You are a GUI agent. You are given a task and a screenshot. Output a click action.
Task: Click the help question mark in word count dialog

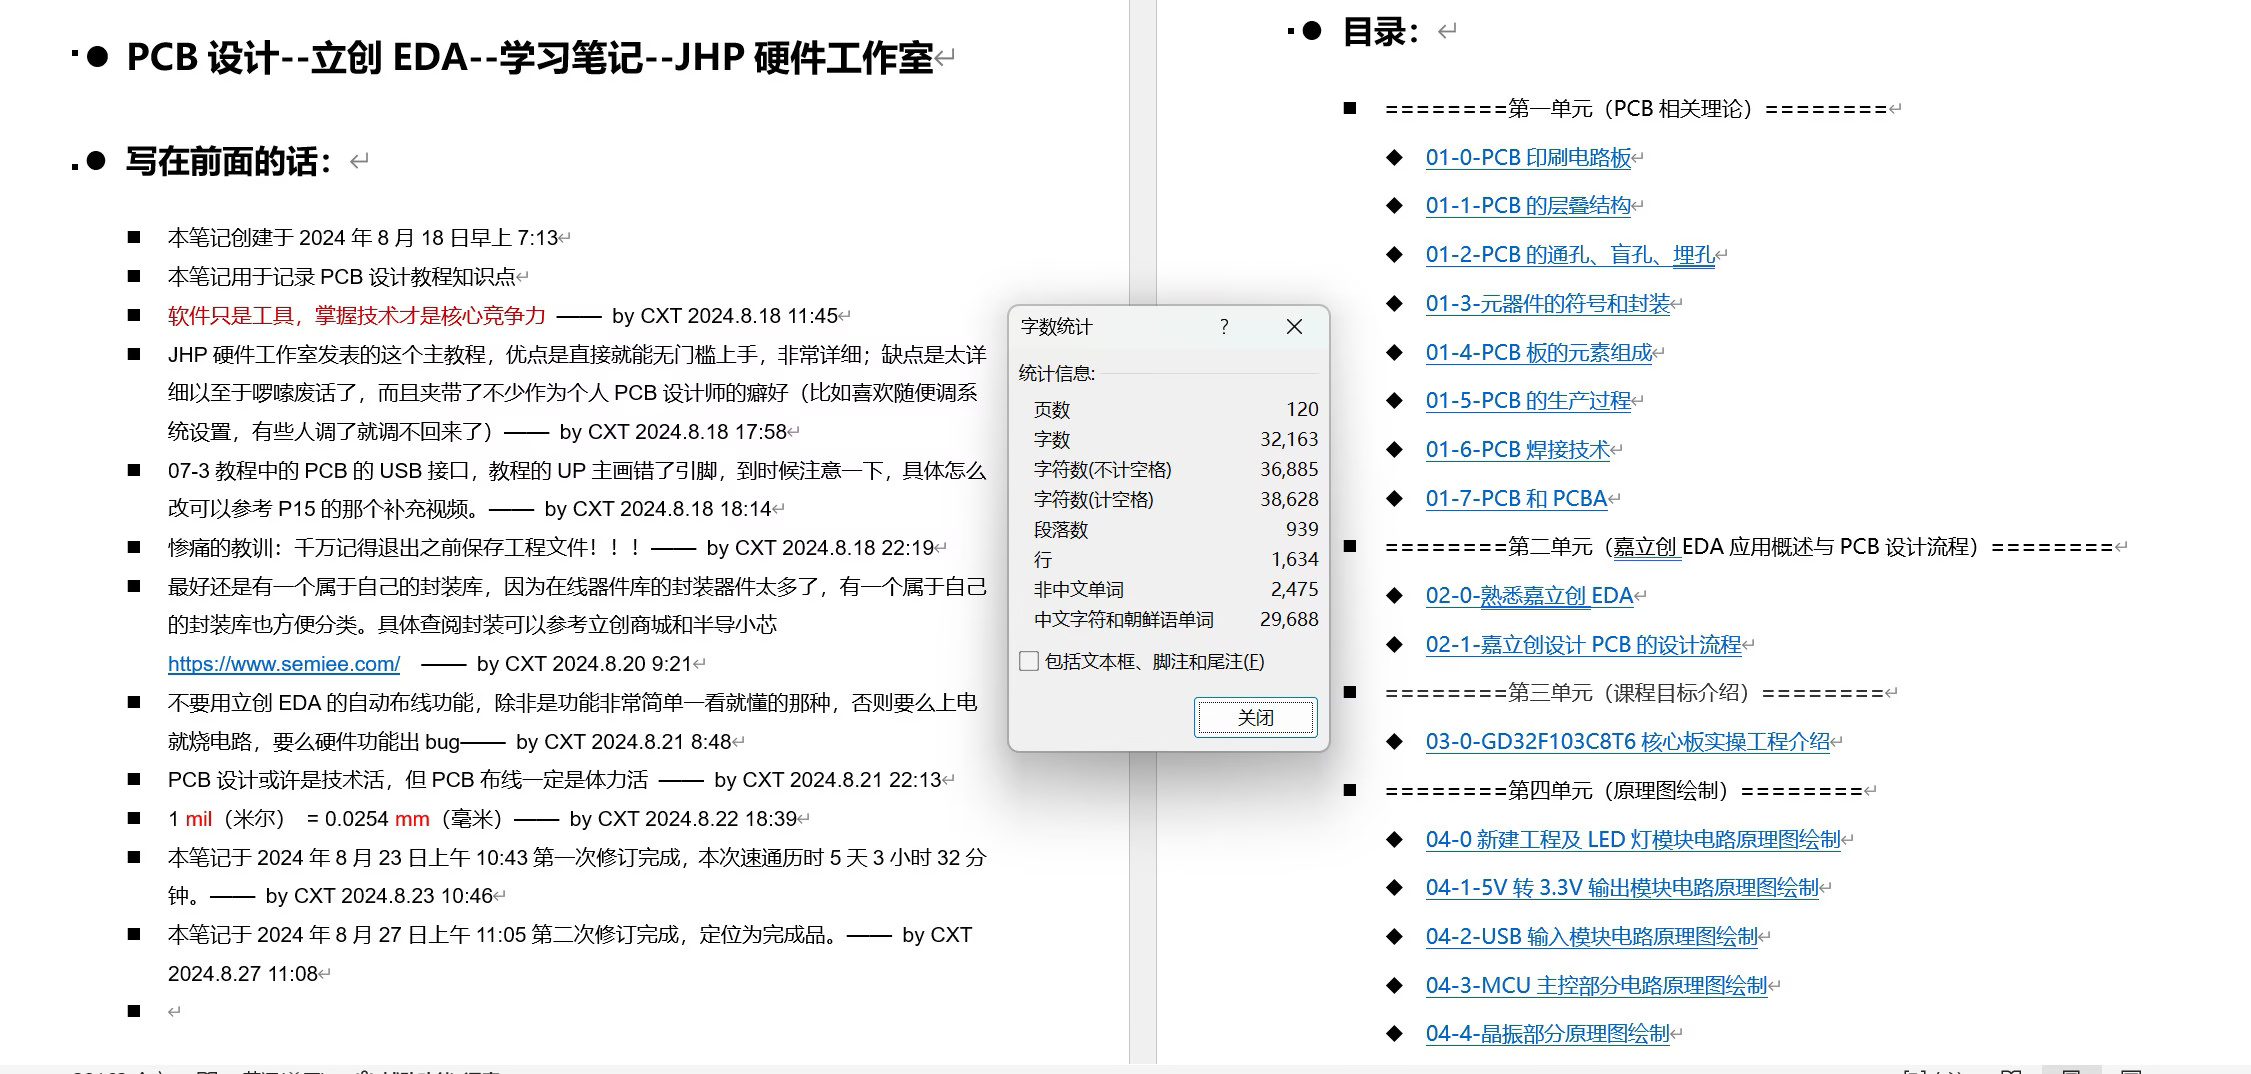click(1224, 327)
